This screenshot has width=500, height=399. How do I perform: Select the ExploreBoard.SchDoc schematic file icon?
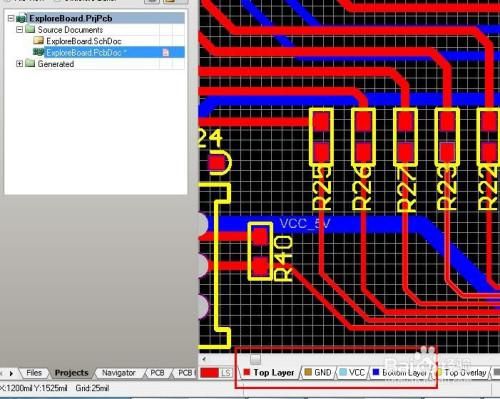point(39,41)
